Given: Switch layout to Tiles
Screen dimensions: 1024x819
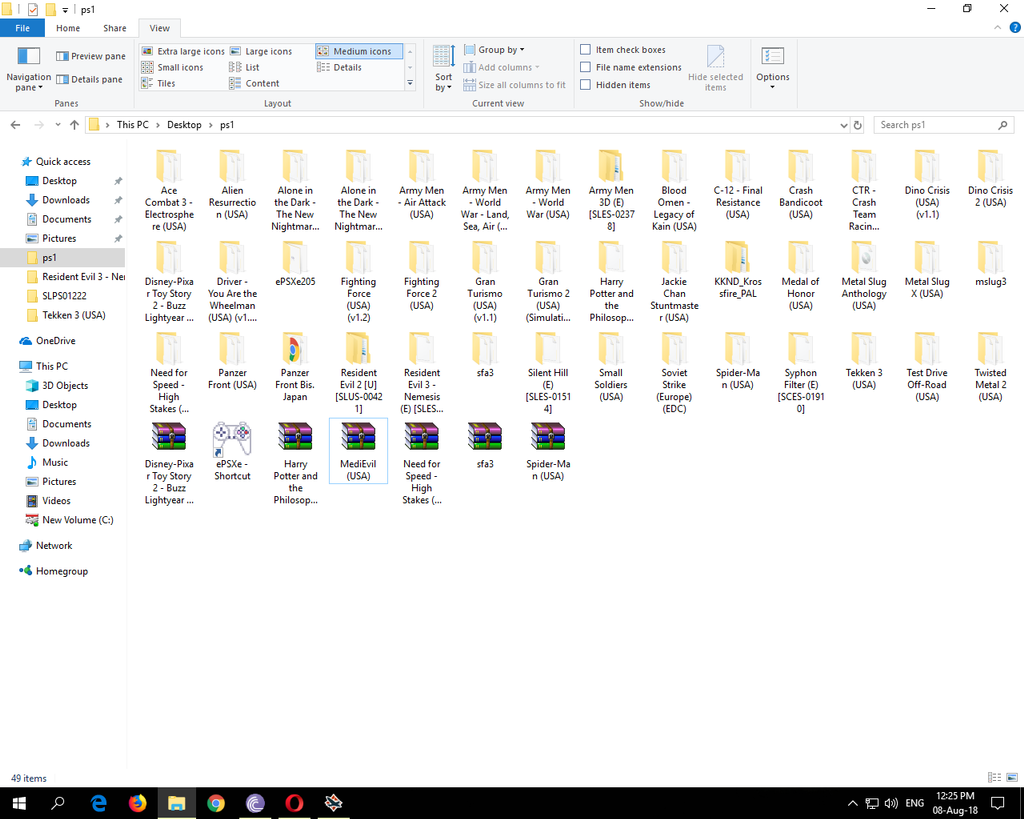Looking at the screenshot, I should pyautogui.click(x=159, y=83).
